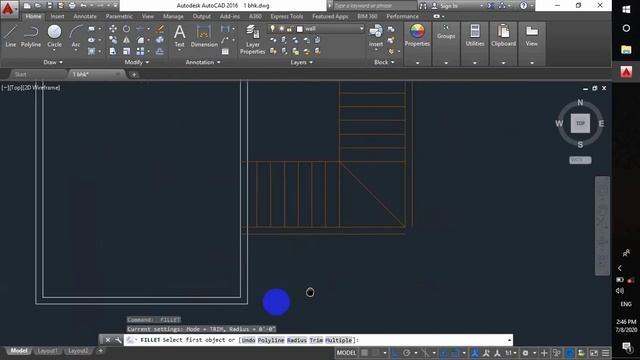This screenshot has height=360, width=640.
Task: Toggle the wall layer lock icon
Action: pos(289,29)
